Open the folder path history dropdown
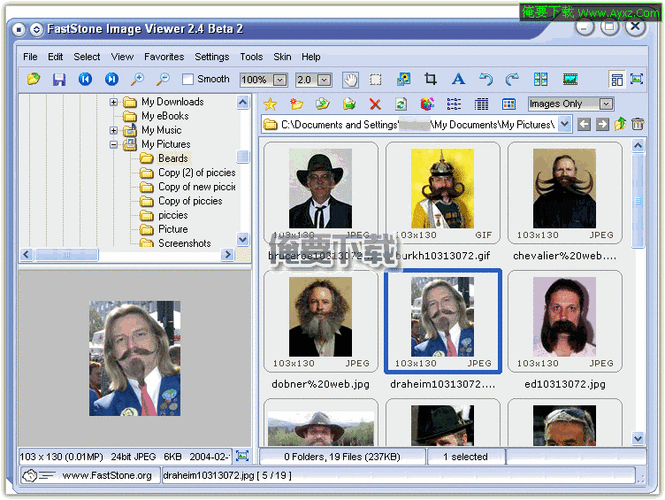This screenshot has height=500, width=665. [564, 124]
